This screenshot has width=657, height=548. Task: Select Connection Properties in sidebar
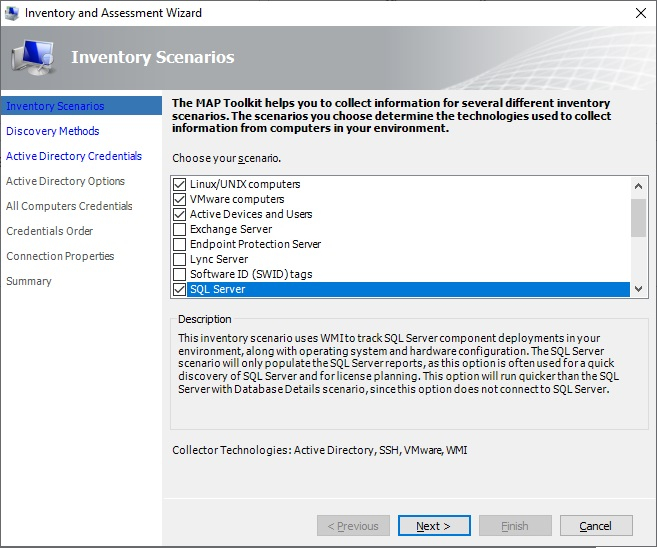pyautogui.click(x=60, y=256)
